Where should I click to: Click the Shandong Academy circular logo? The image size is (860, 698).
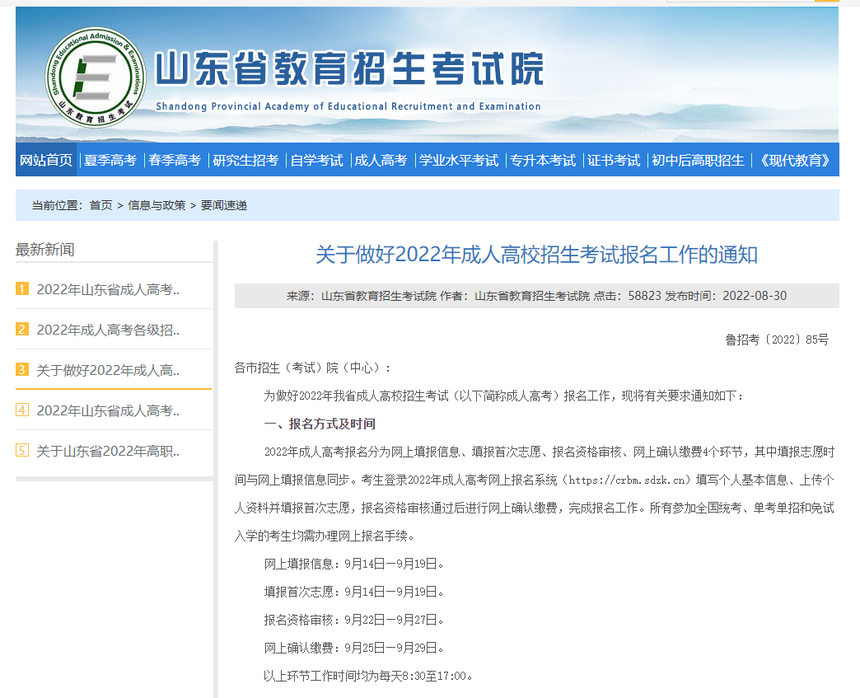click(95, 77)
